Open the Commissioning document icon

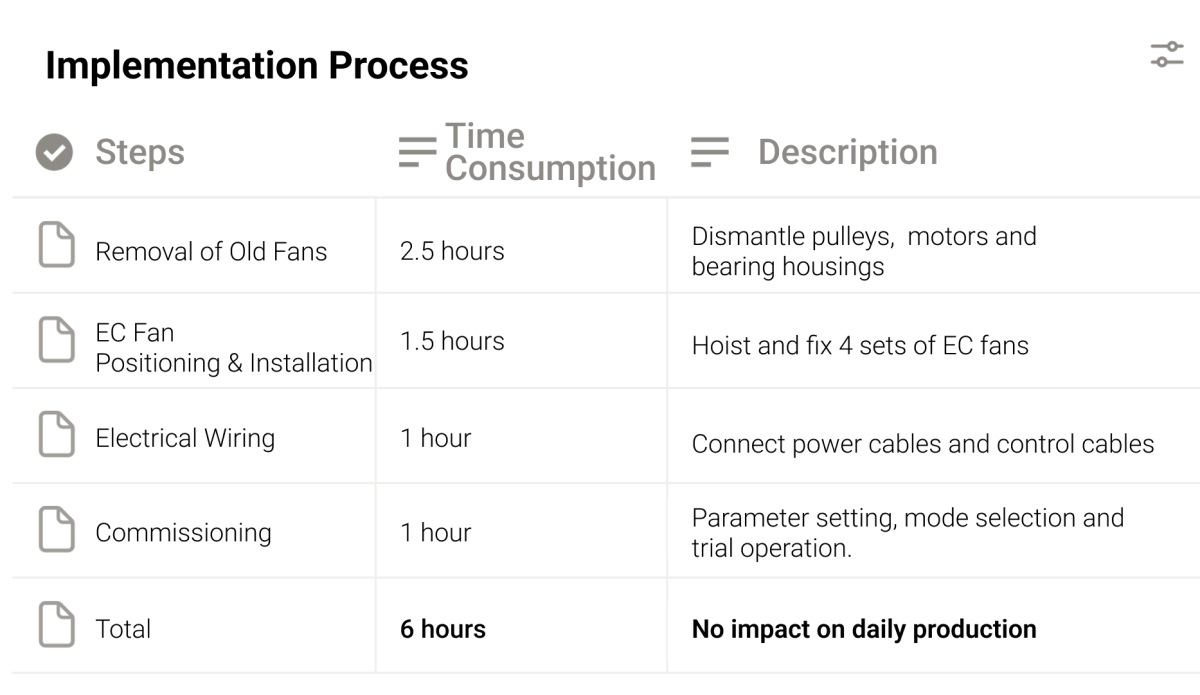coord(56,530)
